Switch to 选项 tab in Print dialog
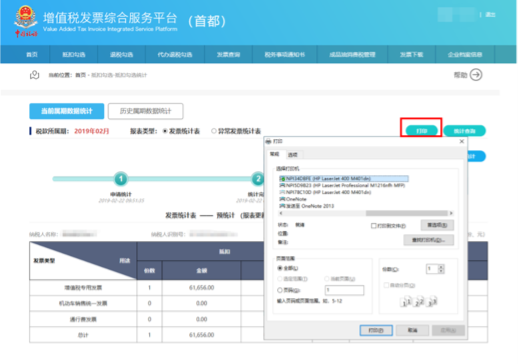This screenshot has width=518, height=364. [293, 155]
